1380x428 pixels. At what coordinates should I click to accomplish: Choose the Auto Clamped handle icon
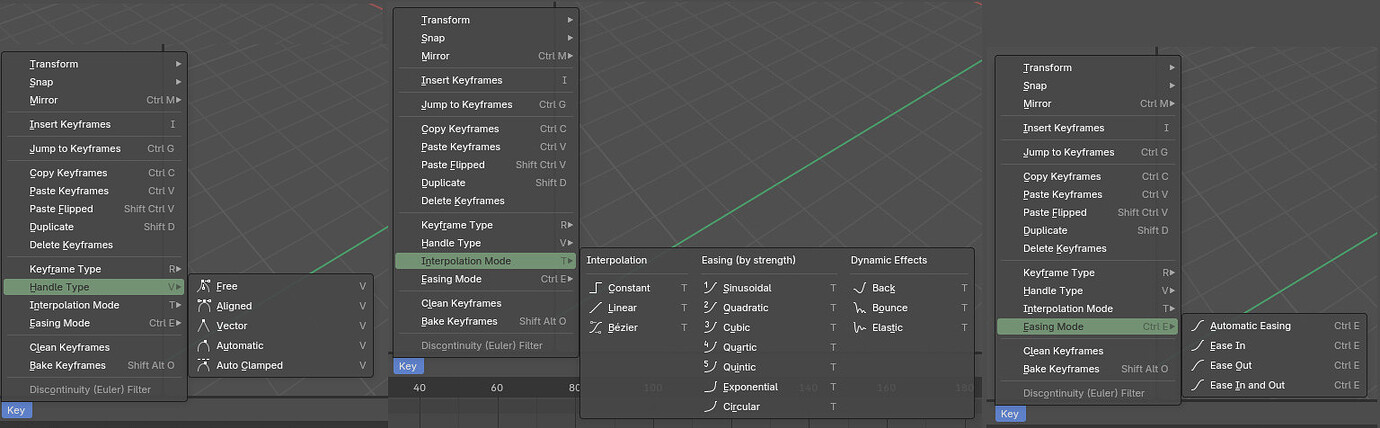[x=204, y=366]
